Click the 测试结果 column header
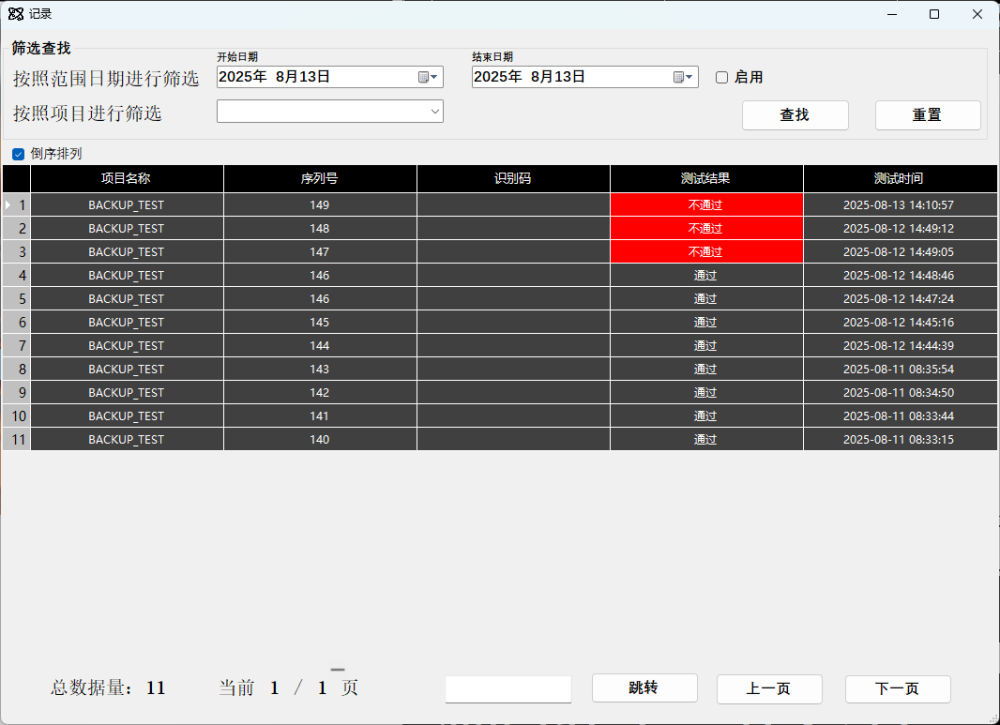 pyautogui.click(x=705, y=179)
